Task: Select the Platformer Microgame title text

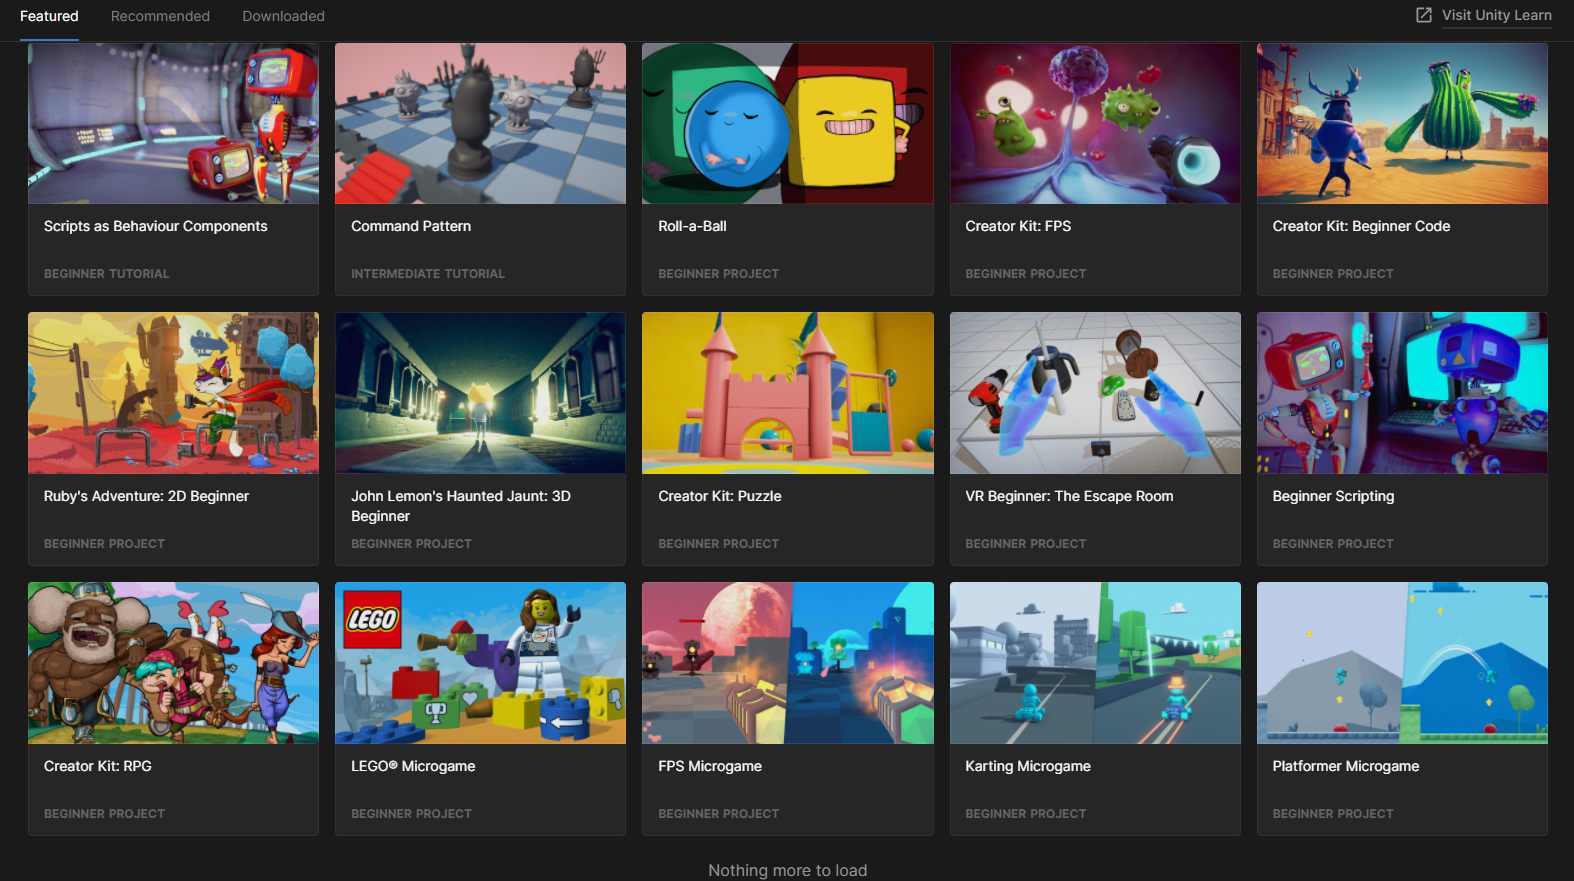Action: (1346, 766)
